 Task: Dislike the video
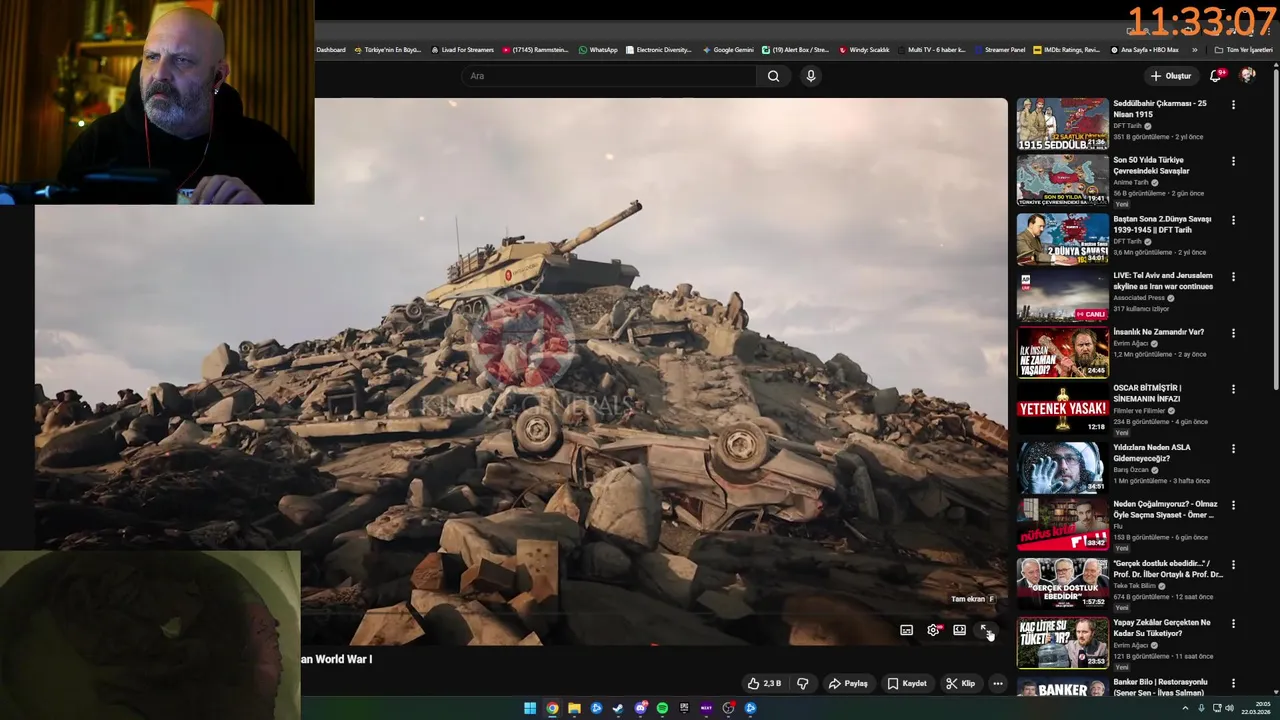point(802,684)
